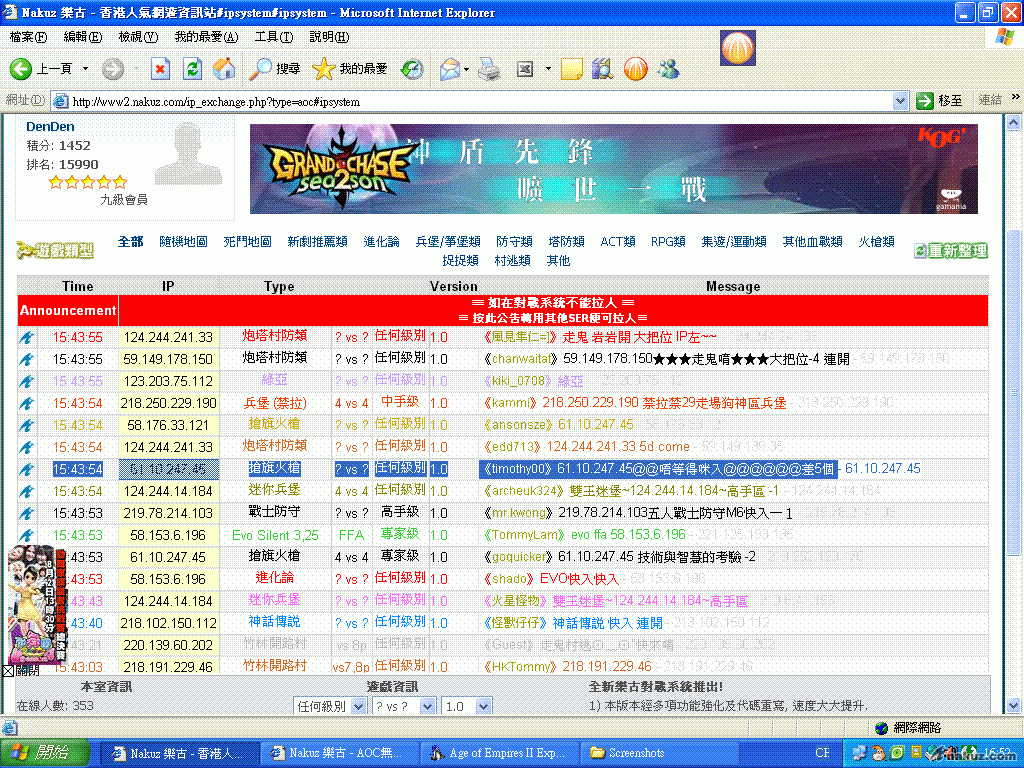Viewport: 1024px width, 768px height.
Task: Click join icon for 218.250.229.190 row
Action: 27,404
